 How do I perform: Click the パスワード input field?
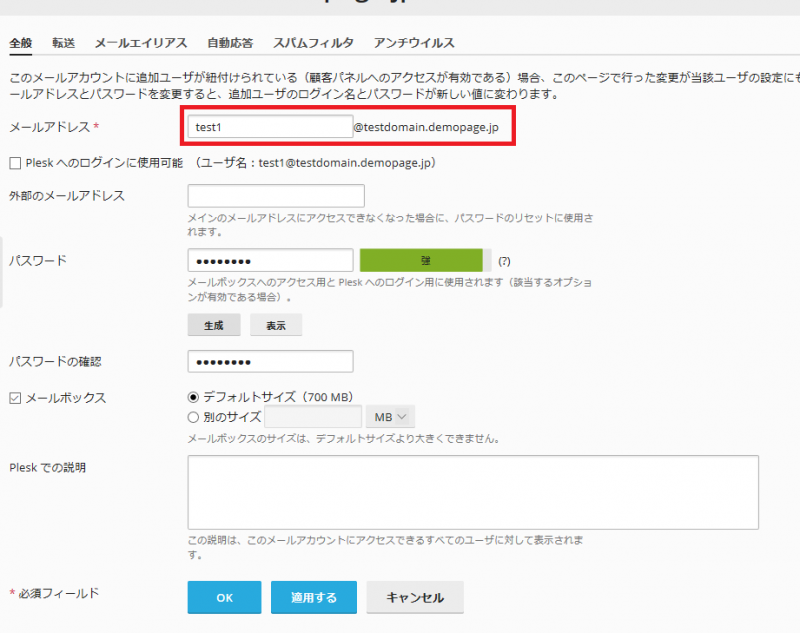270,261
